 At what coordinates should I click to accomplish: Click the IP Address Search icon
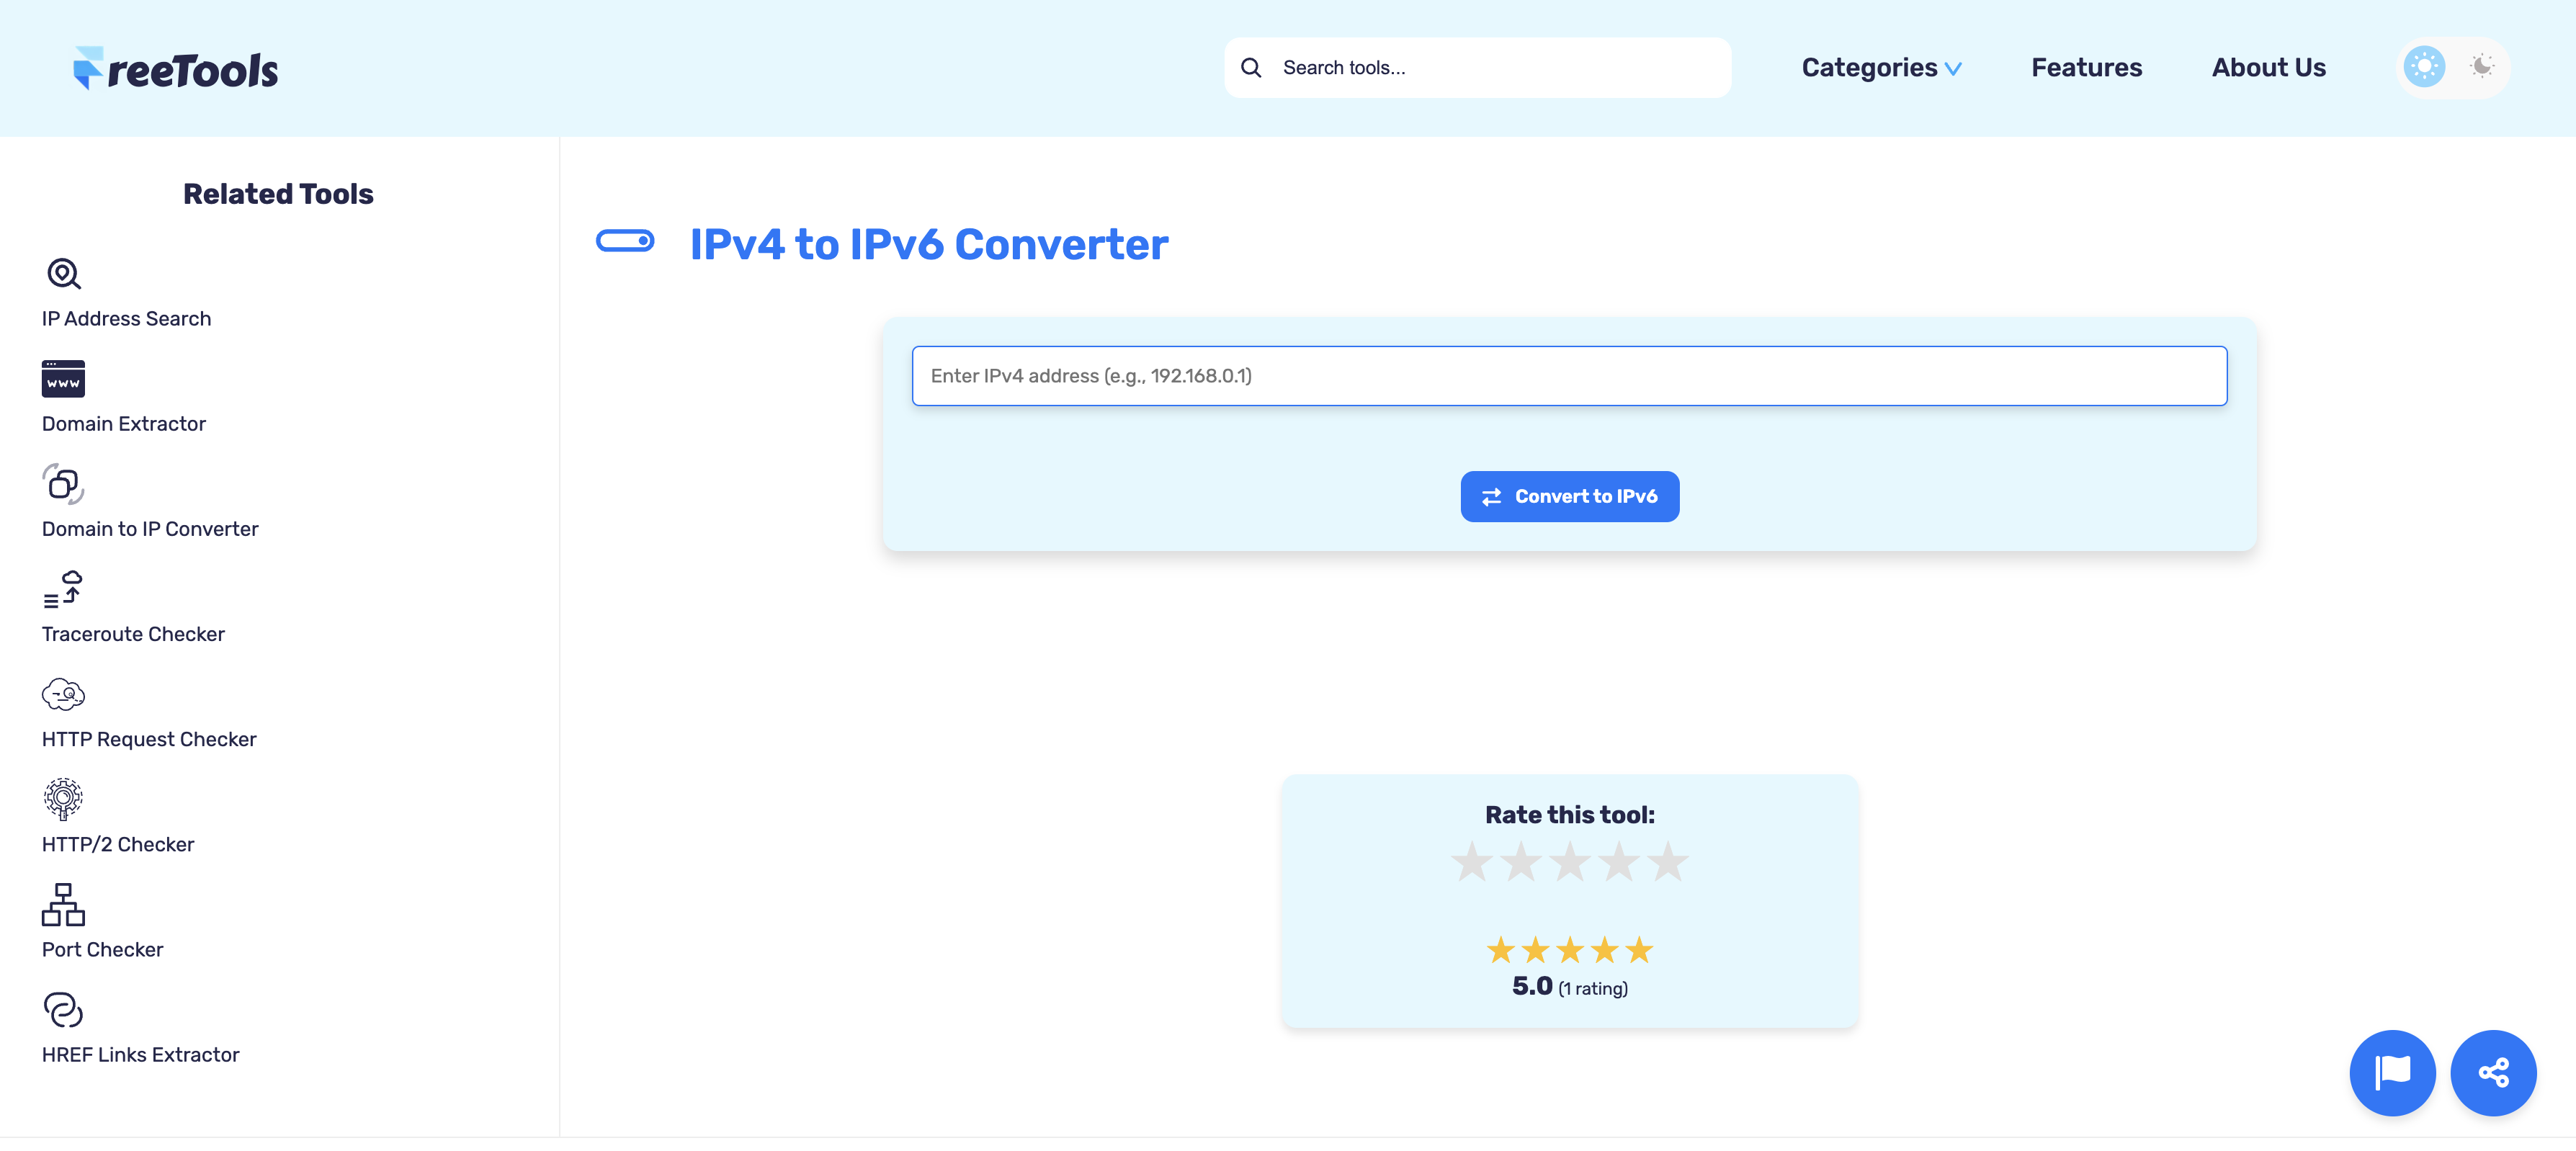pyautogui.click(x=63, y=274)
